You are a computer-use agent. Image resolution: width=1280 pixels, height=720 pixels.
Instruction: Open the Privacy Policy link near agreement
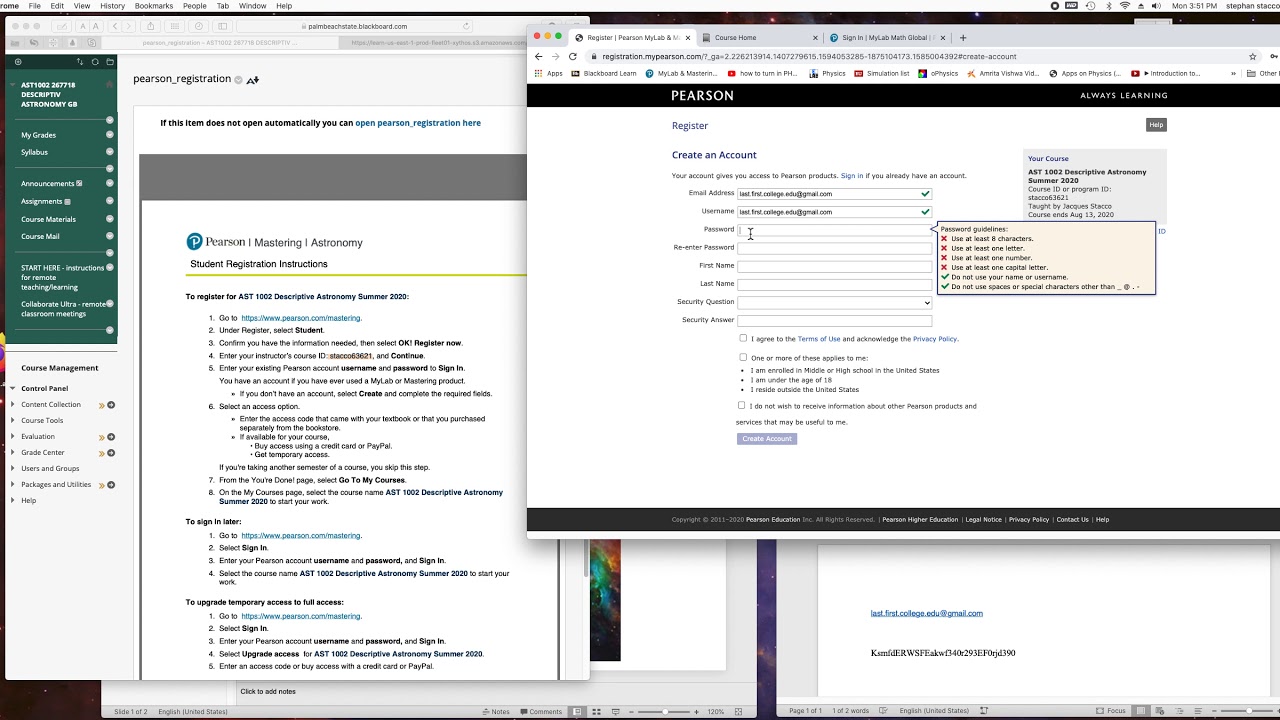[x=934, y=339]
